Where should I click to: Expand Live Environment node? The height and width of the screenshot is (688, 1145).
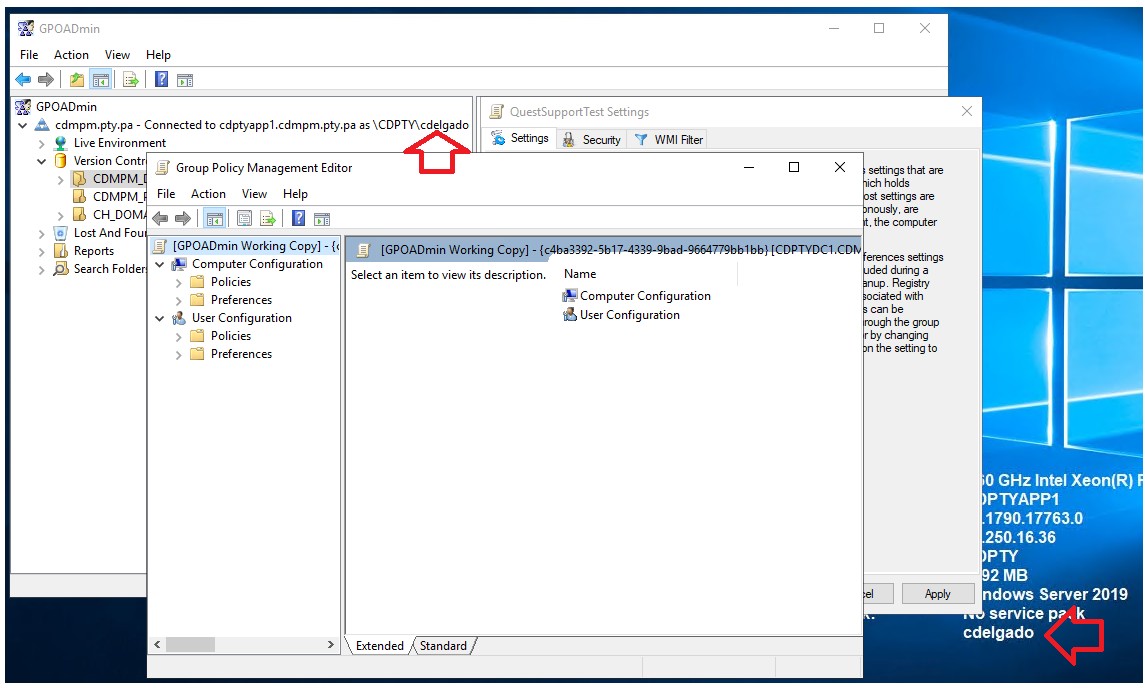click(x=42, y=143)
